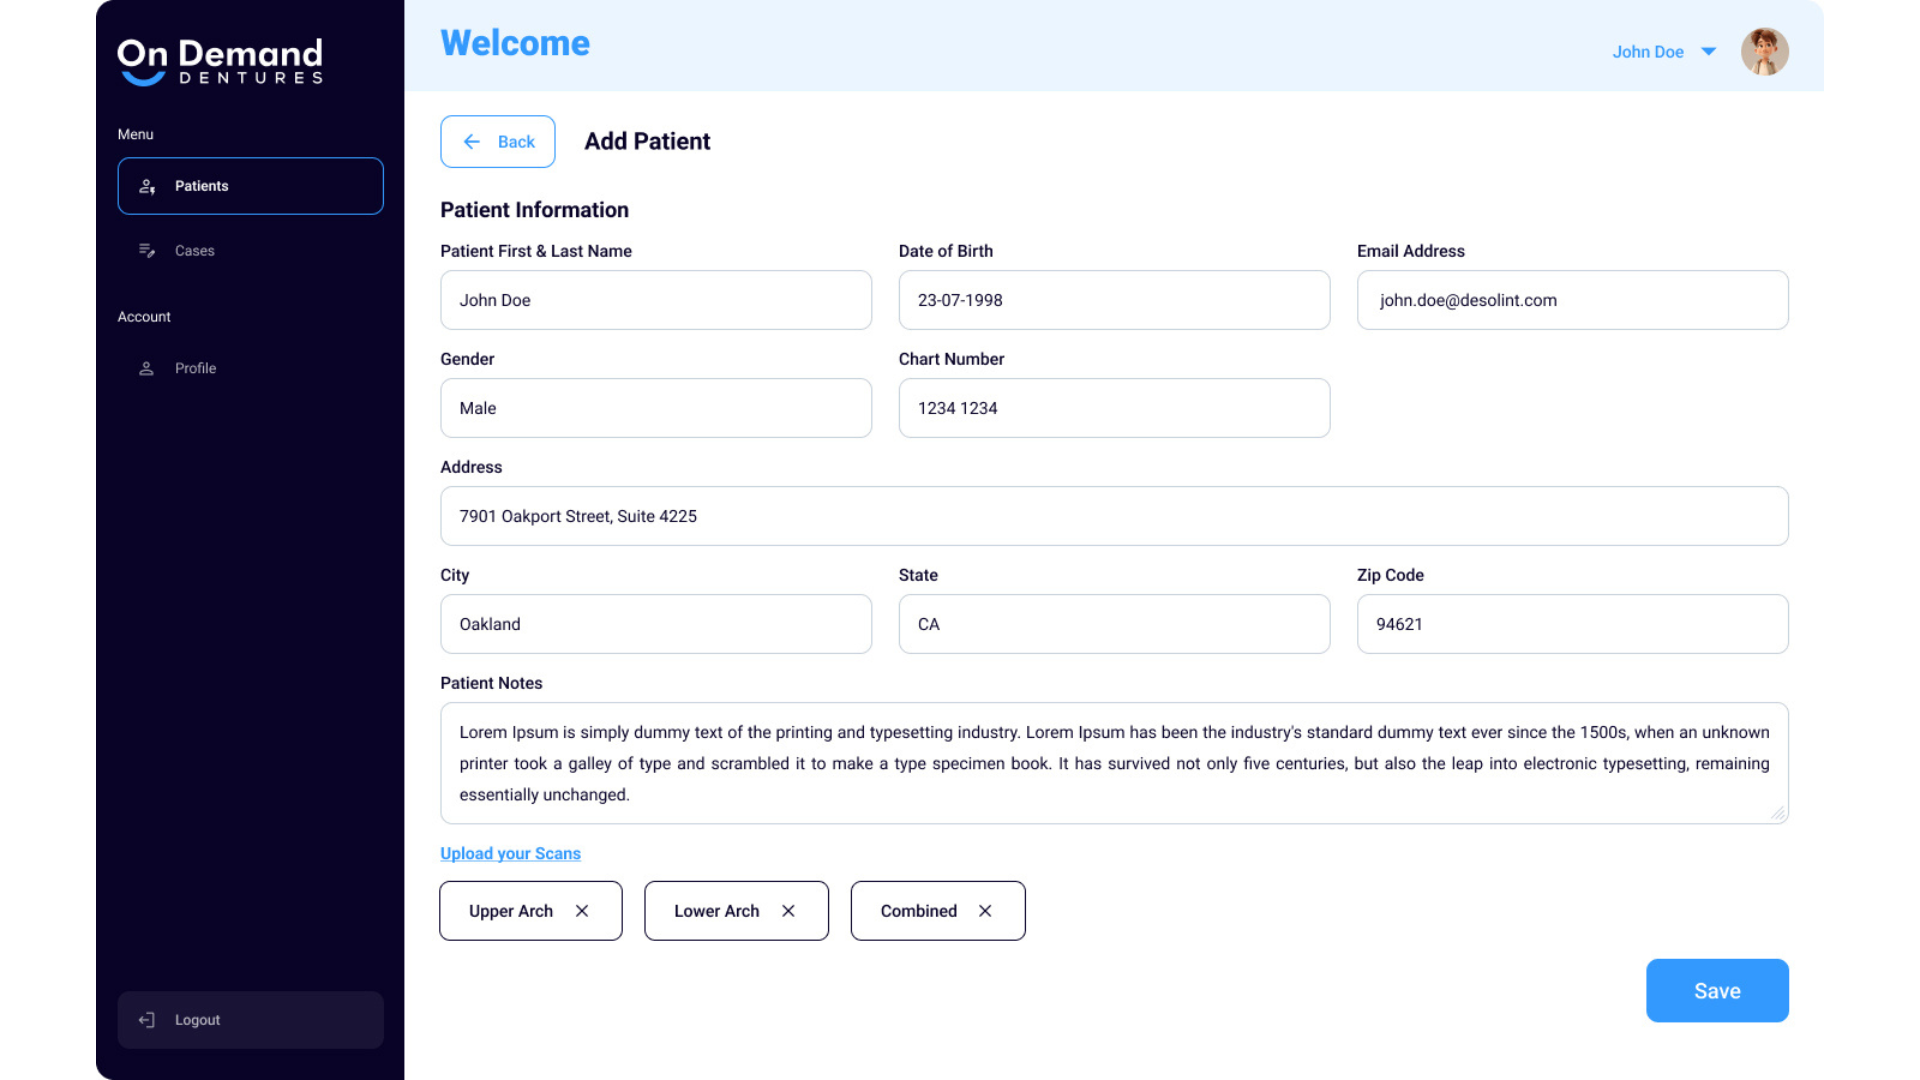Click the On Demand Dentures logo

coord(220,61)
